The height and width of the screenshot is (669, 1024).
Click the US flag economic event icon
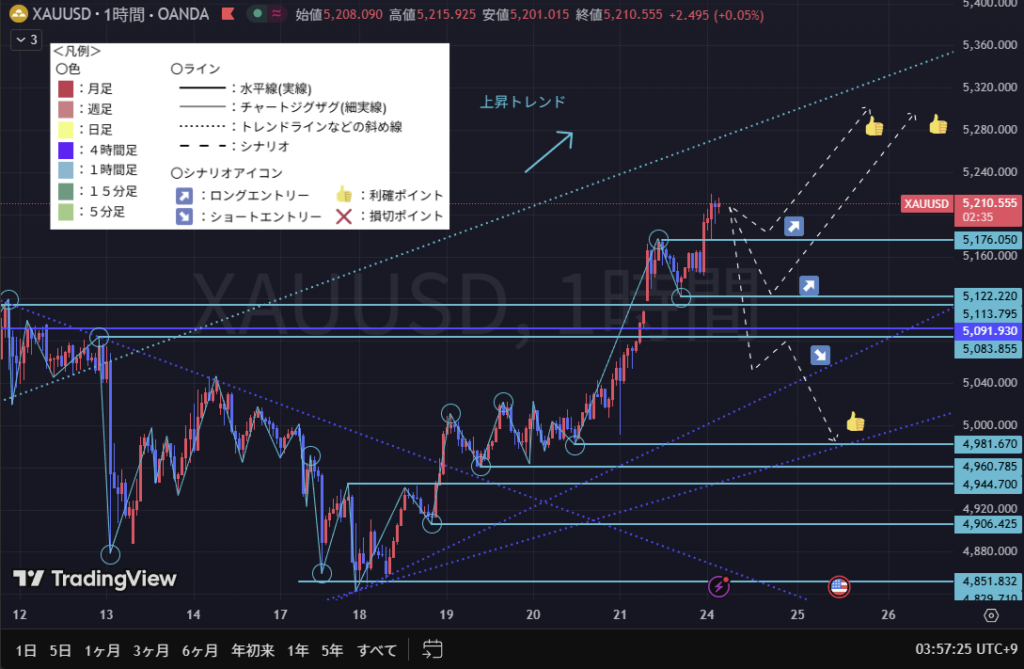pos(839,587)
